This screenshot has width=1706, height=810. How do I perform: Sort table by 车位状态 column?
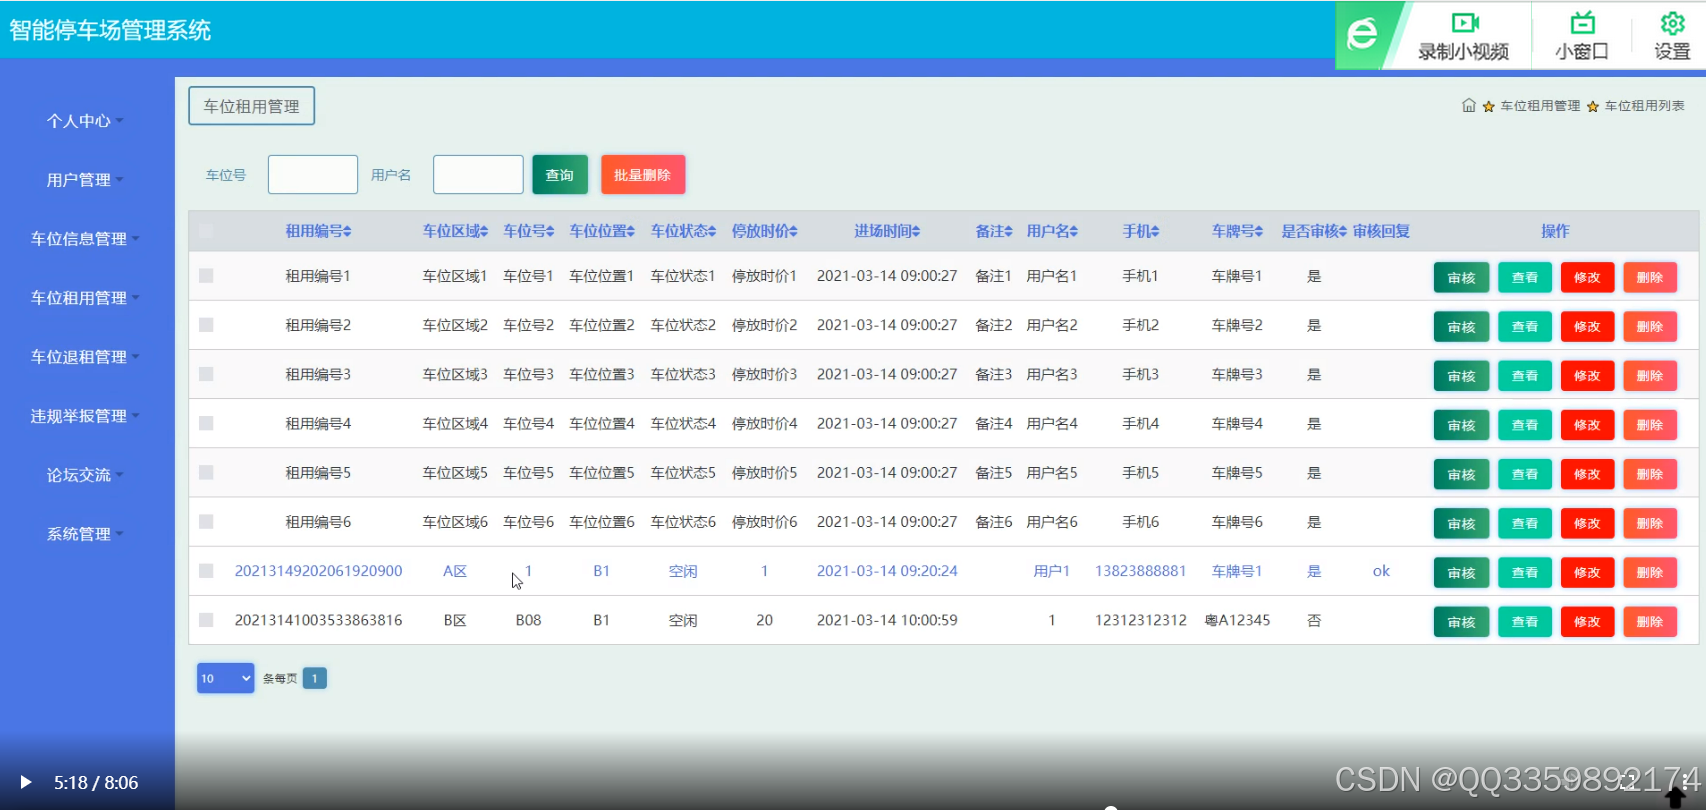683,231
